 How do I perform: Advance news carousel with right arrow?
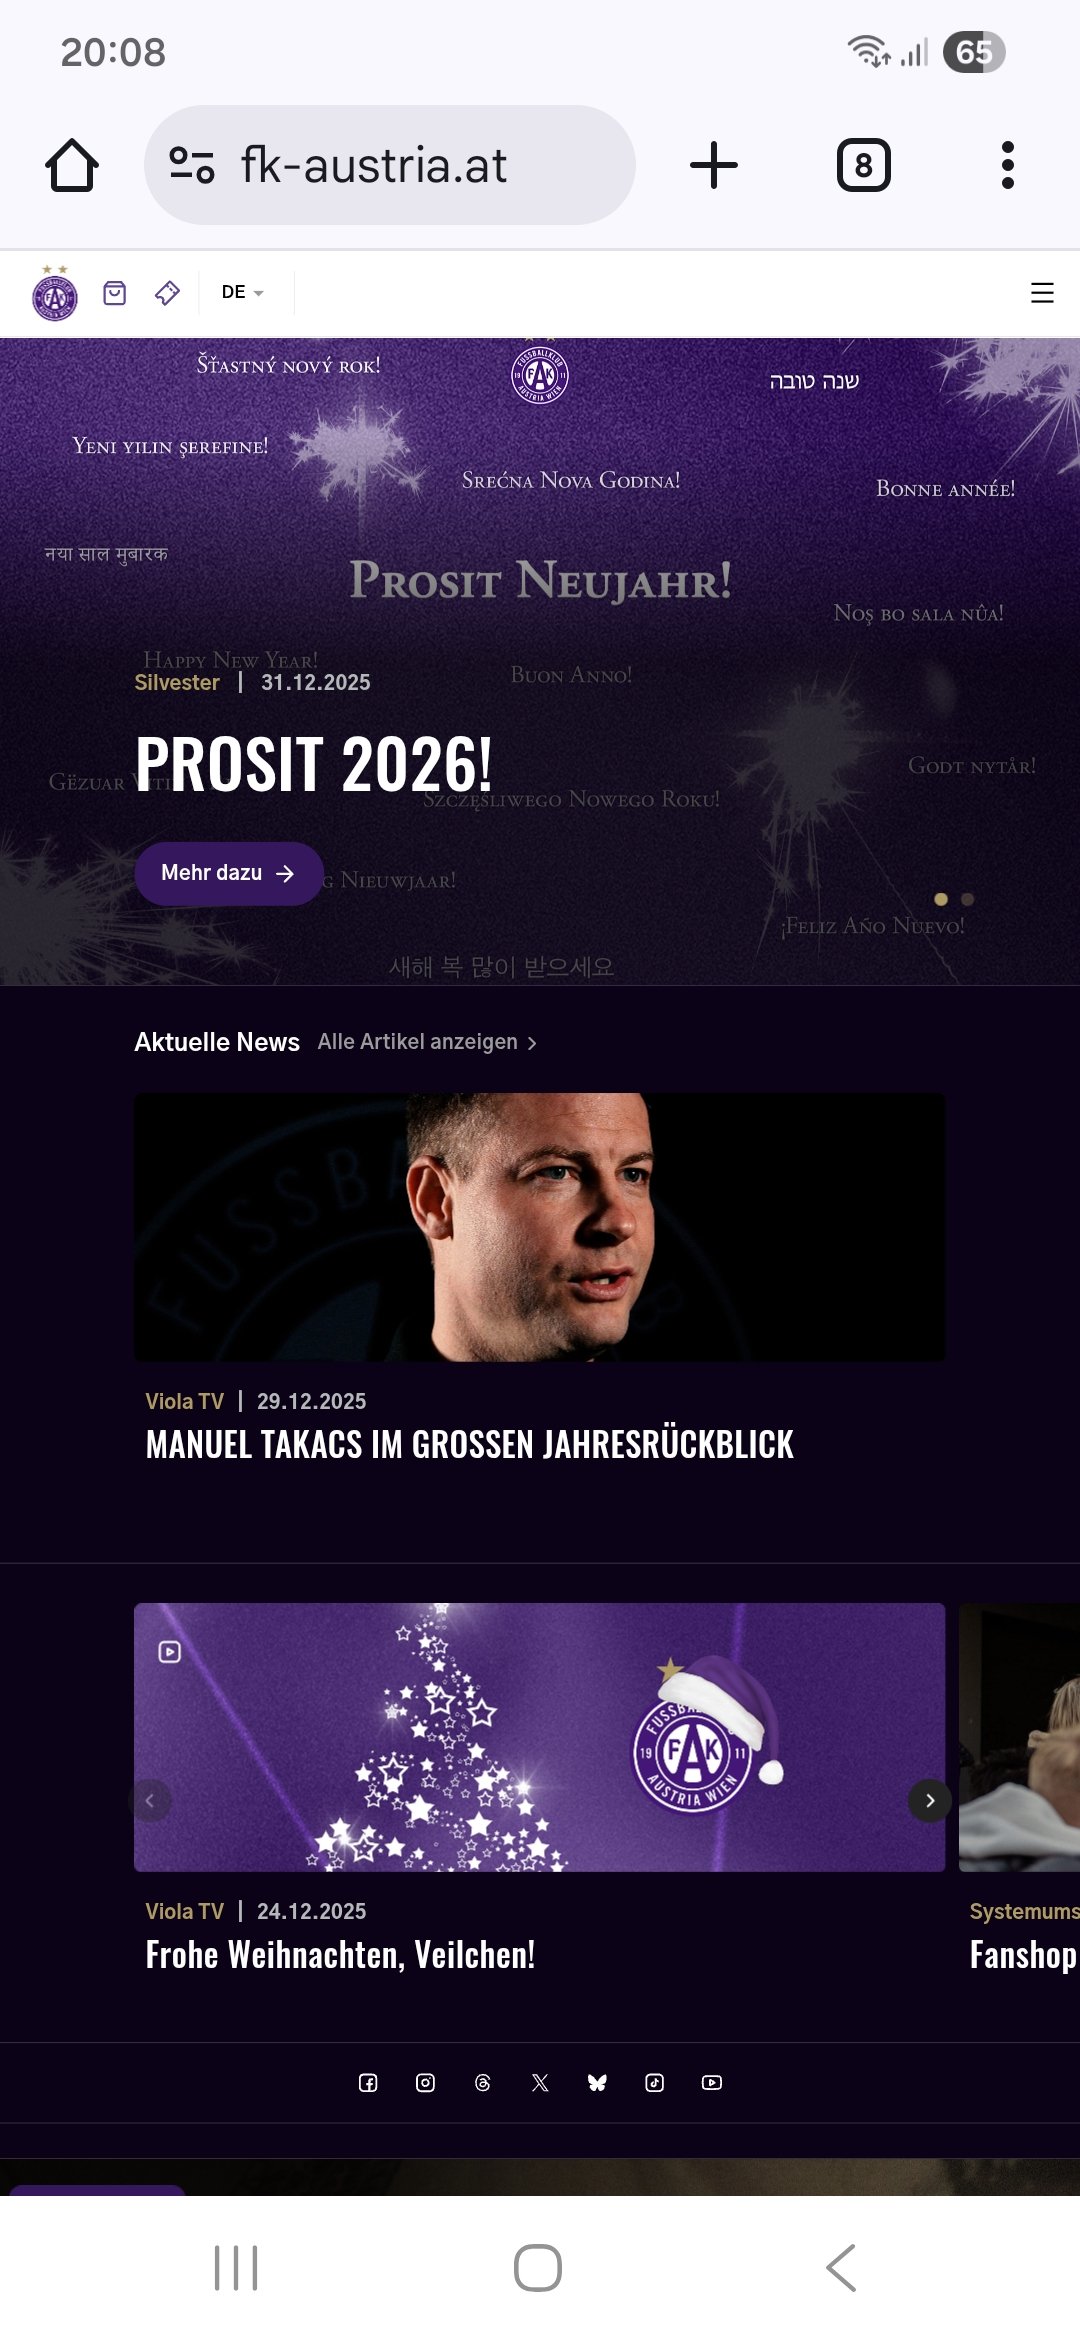[930, 1800]
